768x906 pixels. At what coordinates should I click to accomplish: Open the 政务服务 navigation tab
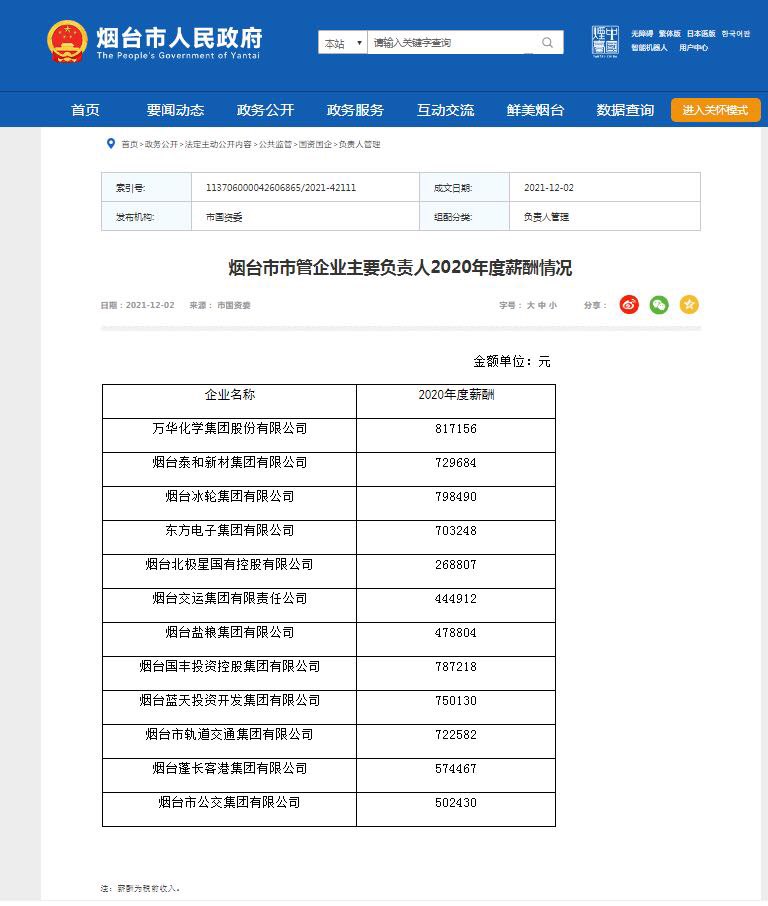(355, 110)
